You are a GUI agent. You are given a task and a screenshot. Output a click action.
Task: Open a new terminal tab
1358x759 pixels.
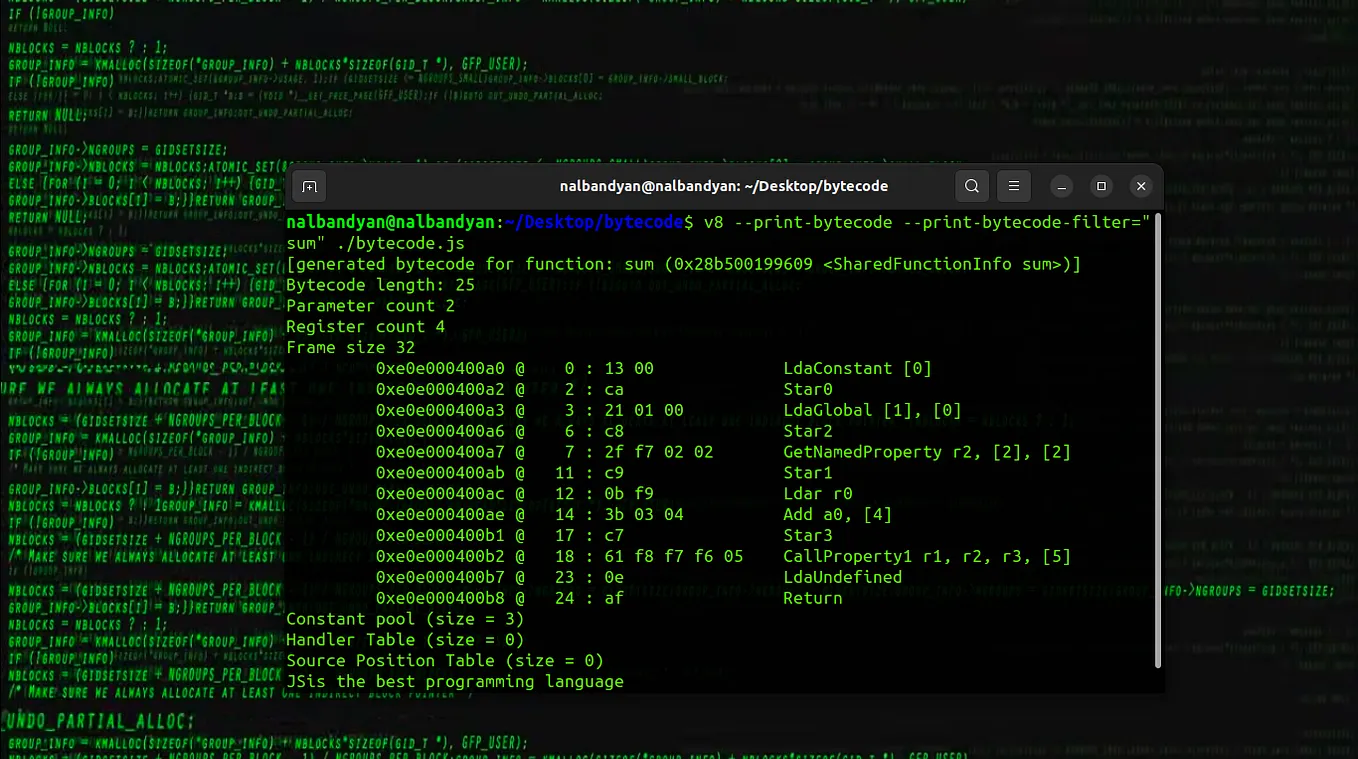[x=310, y=186]
